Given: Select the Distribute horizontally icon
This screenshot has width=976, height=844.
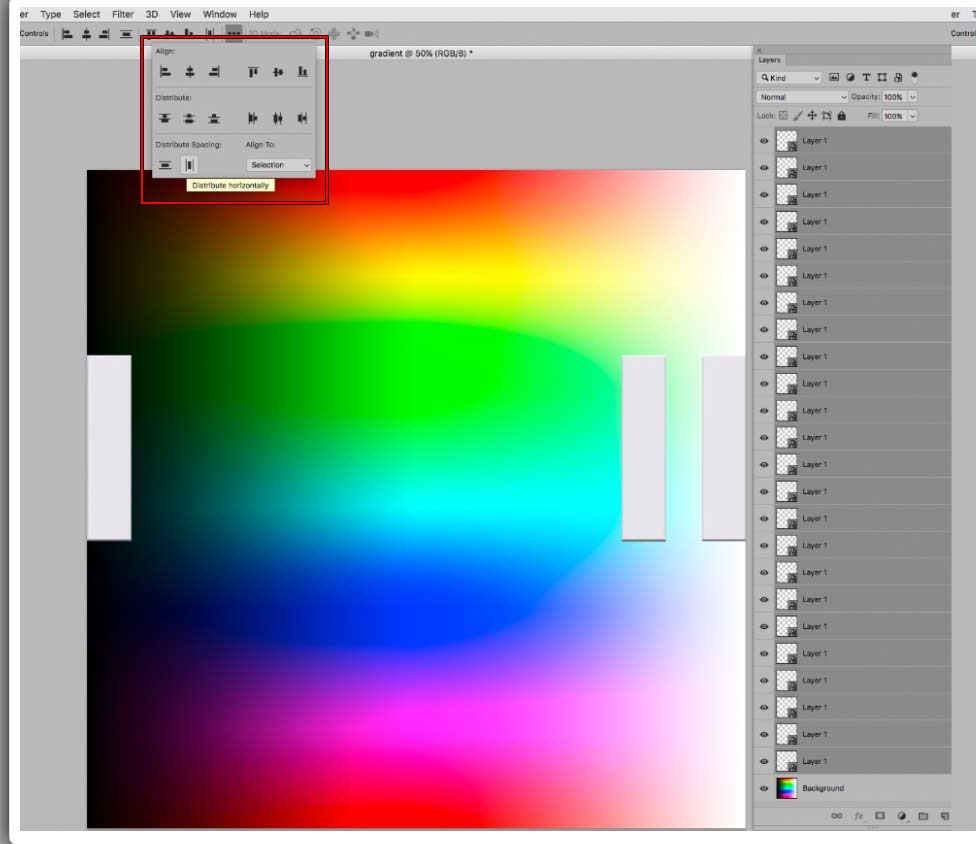Looking at the screenshot, I should click(x=189, y=164).
